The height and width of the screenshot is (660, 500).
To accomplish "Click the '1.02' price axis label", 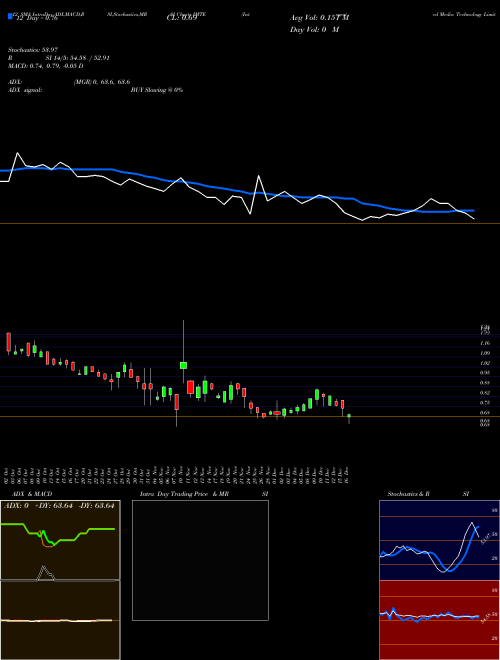I will click(485, 363).
